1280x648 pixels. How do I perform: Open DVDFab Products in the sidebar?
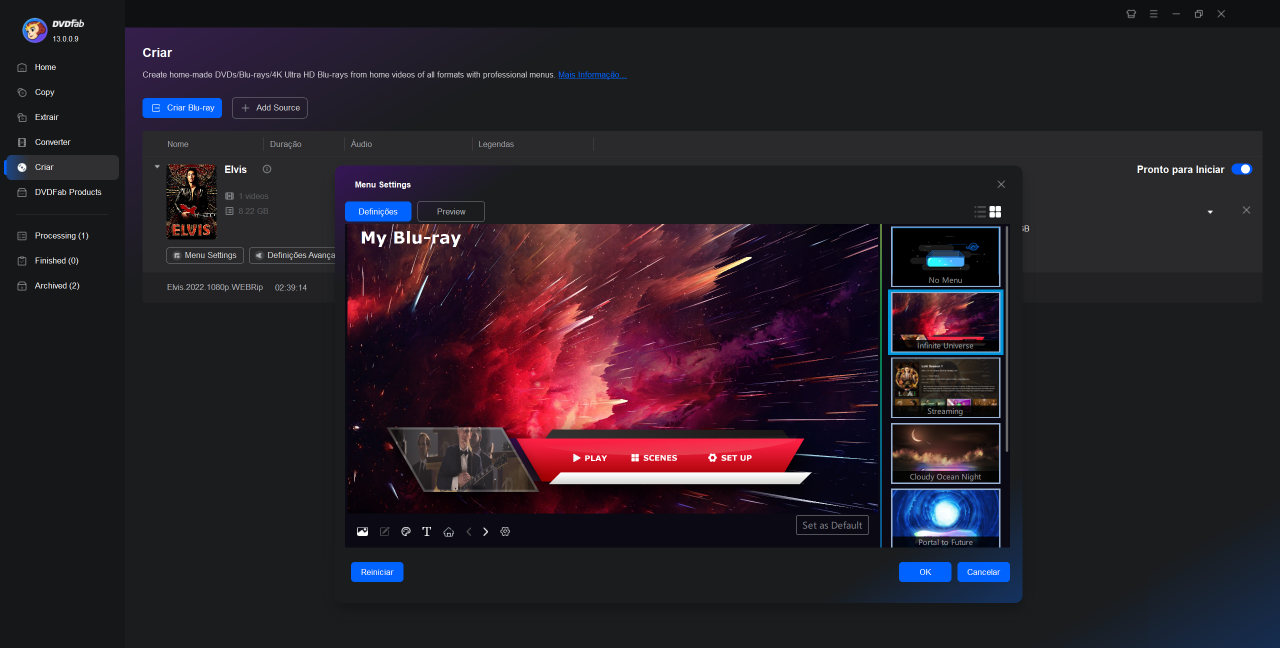62,192
